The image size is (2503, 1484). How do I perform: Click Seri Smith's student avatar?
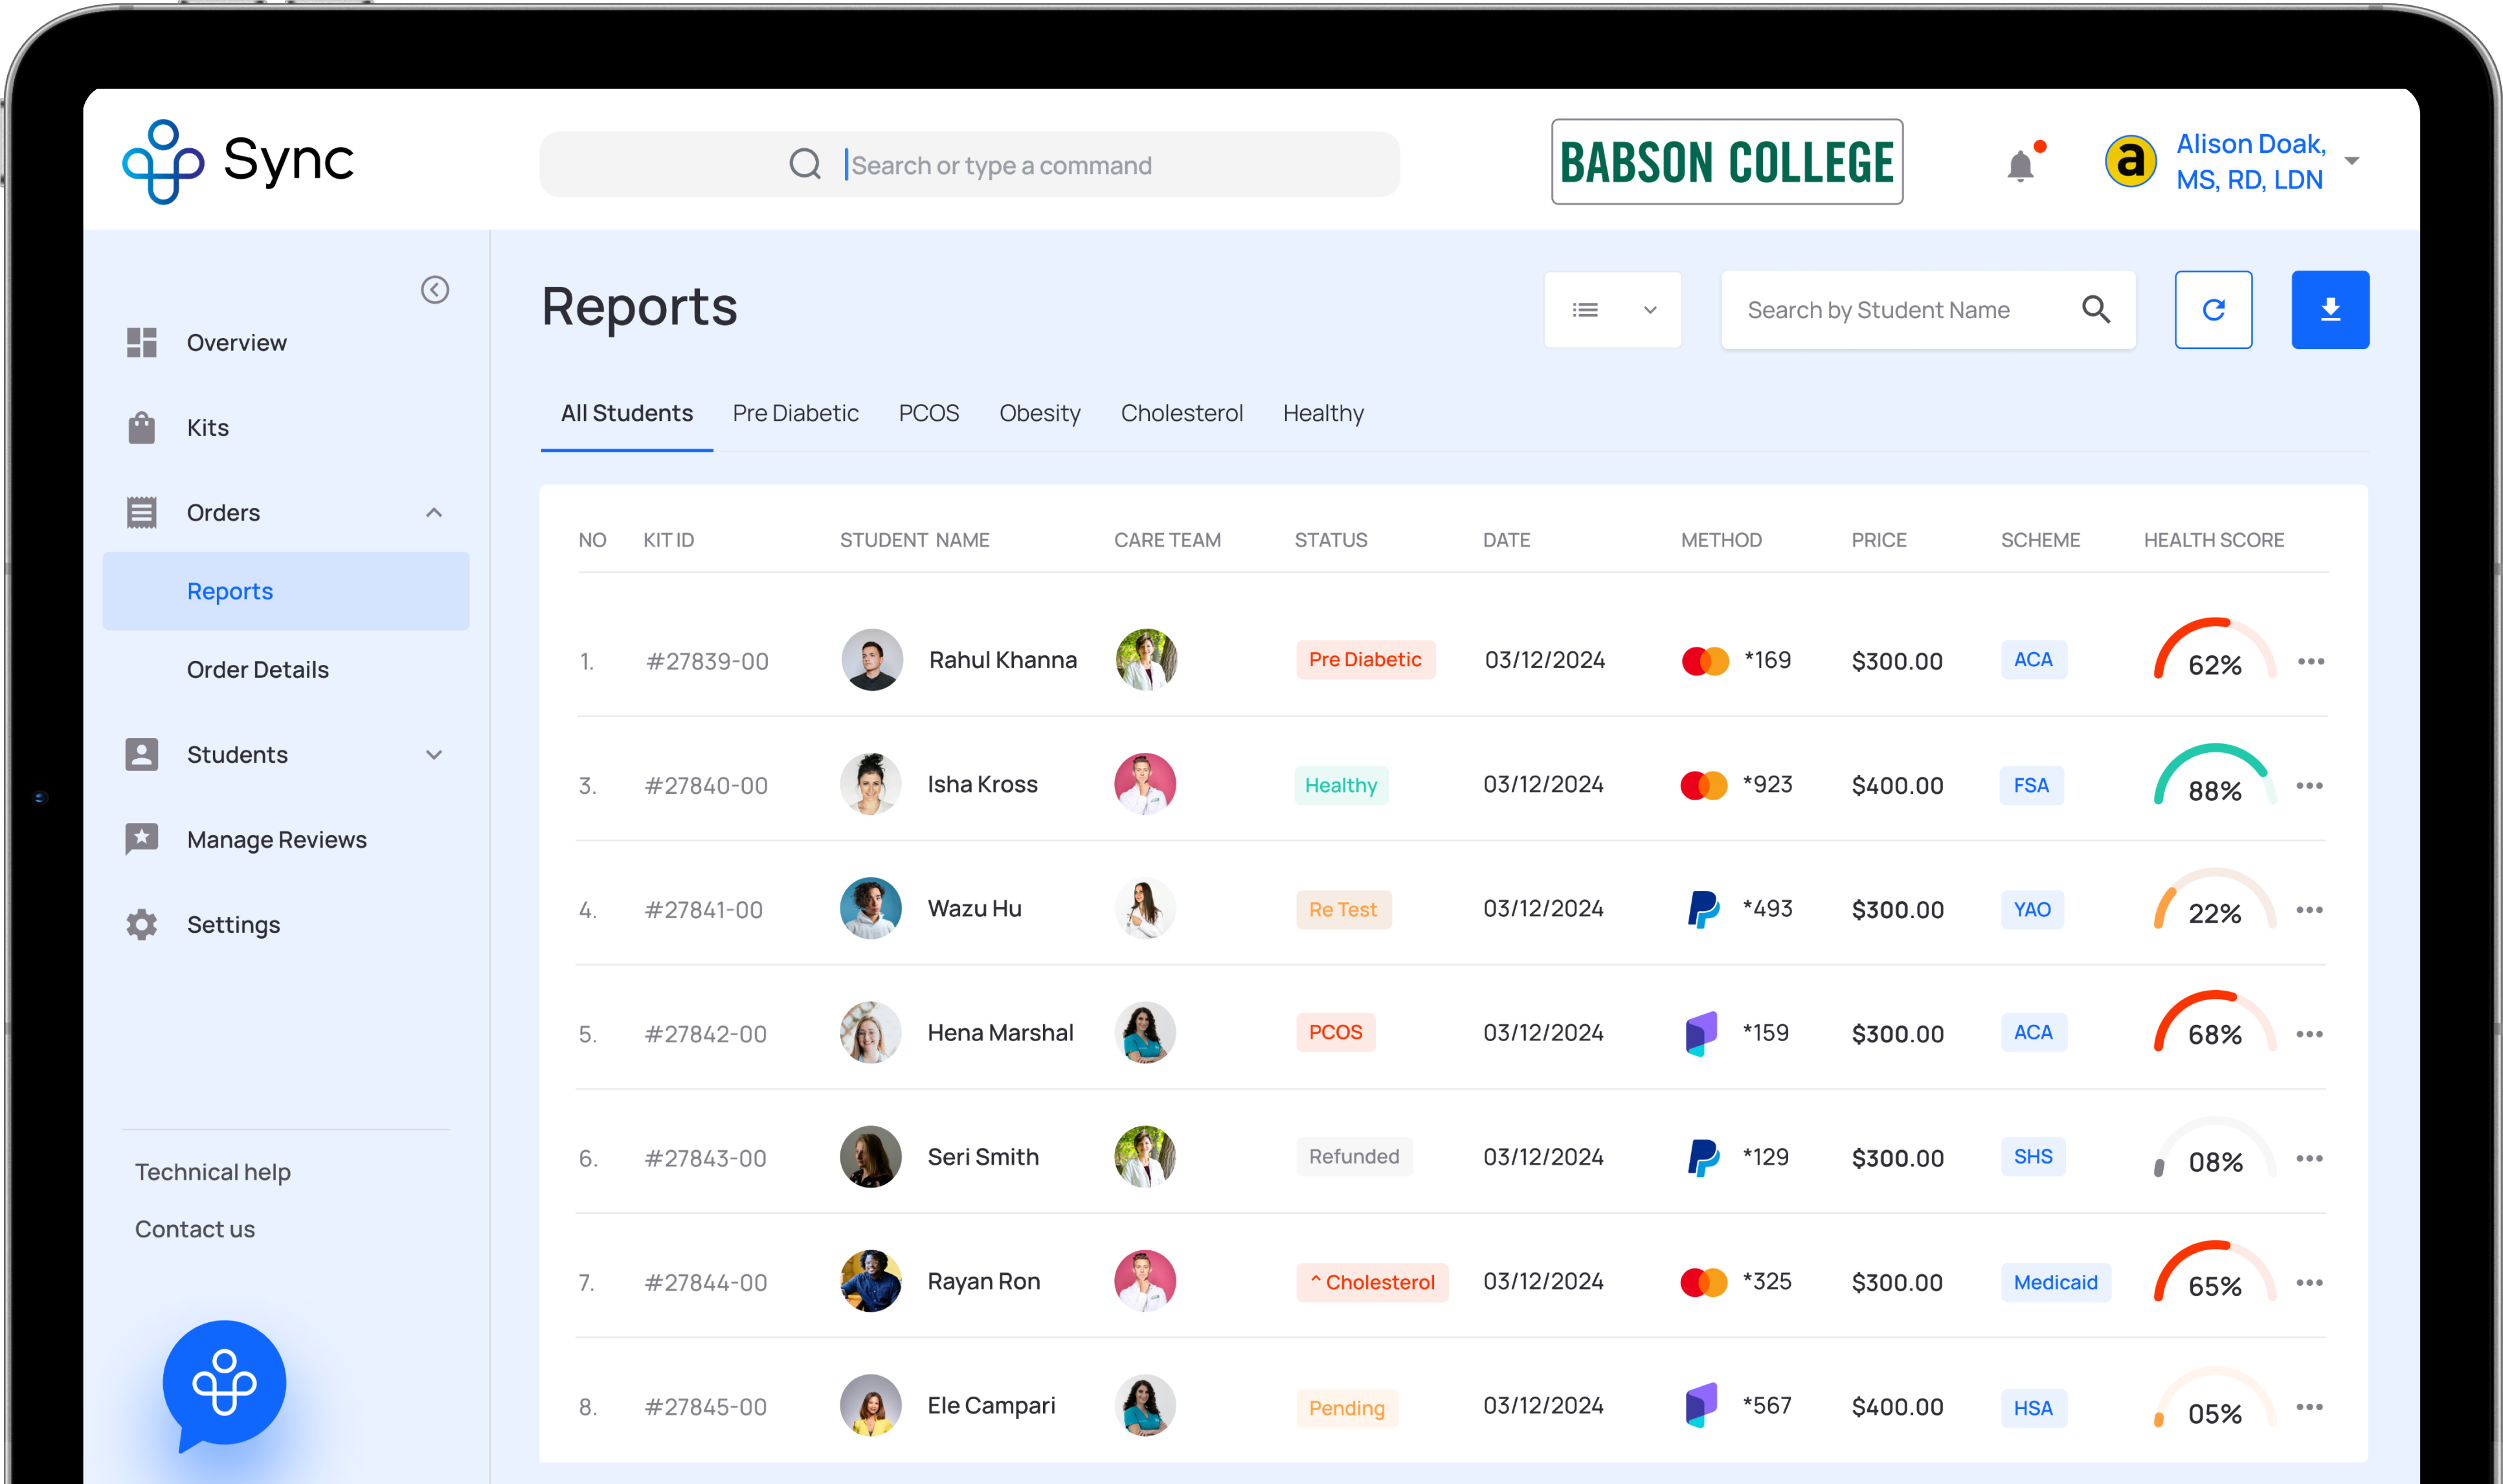(x=871, y=1157)
